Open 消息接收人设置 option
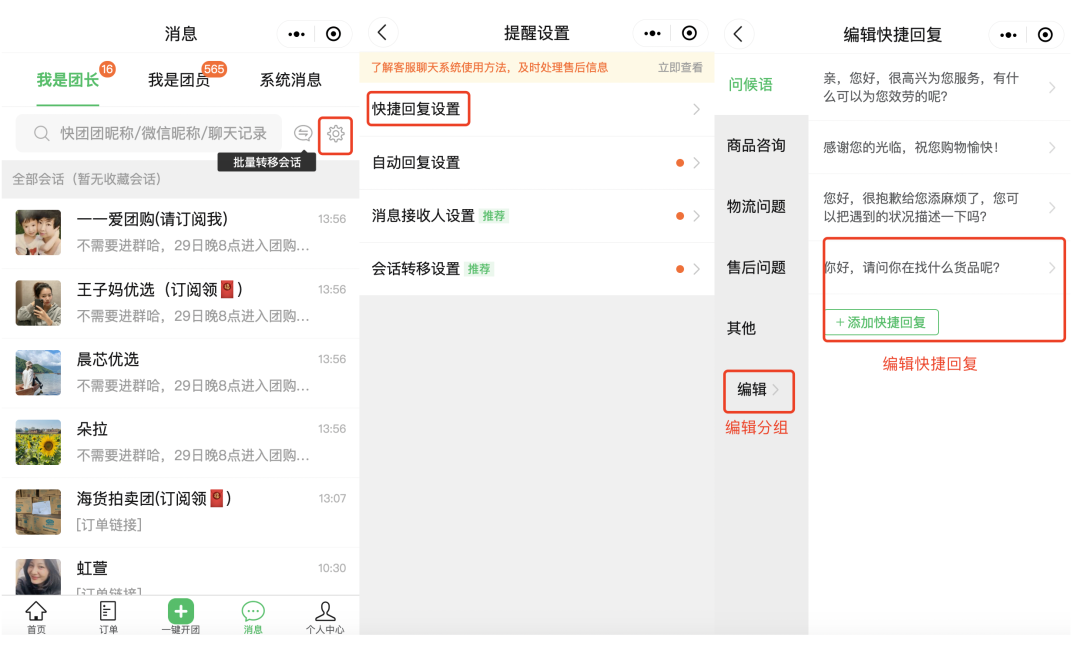This screenshot has height=647, width=1080. (x=536, y=215)
